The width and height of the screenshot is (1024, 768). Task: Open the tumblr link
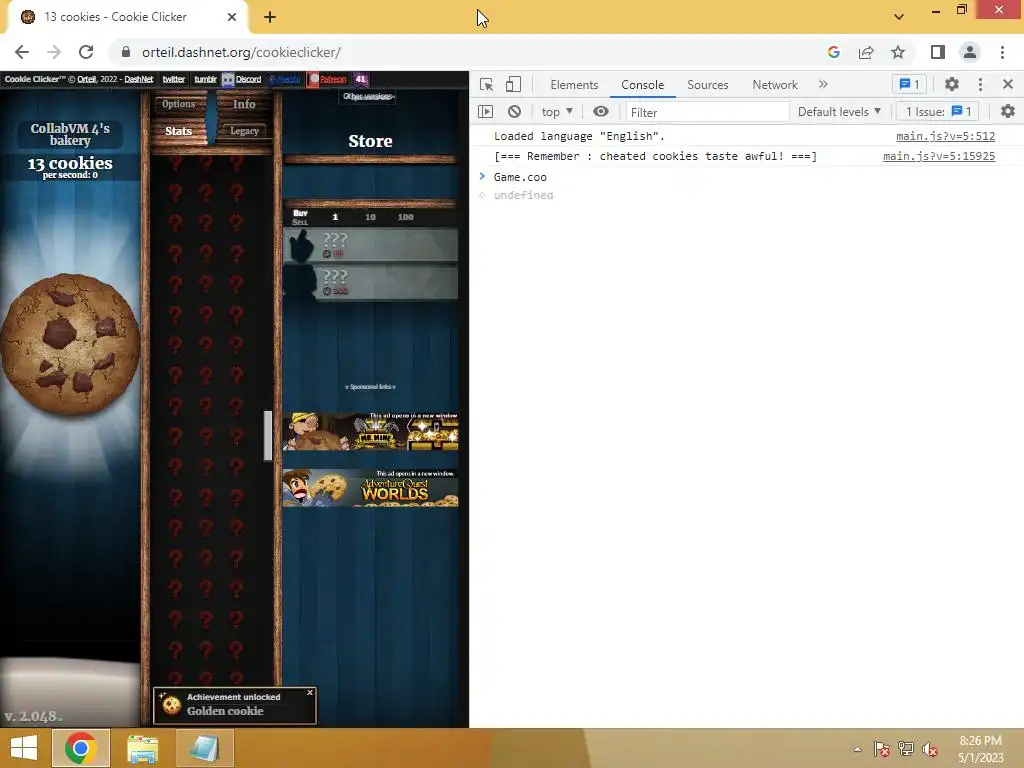pyautogui.click(x=205, y=79)
